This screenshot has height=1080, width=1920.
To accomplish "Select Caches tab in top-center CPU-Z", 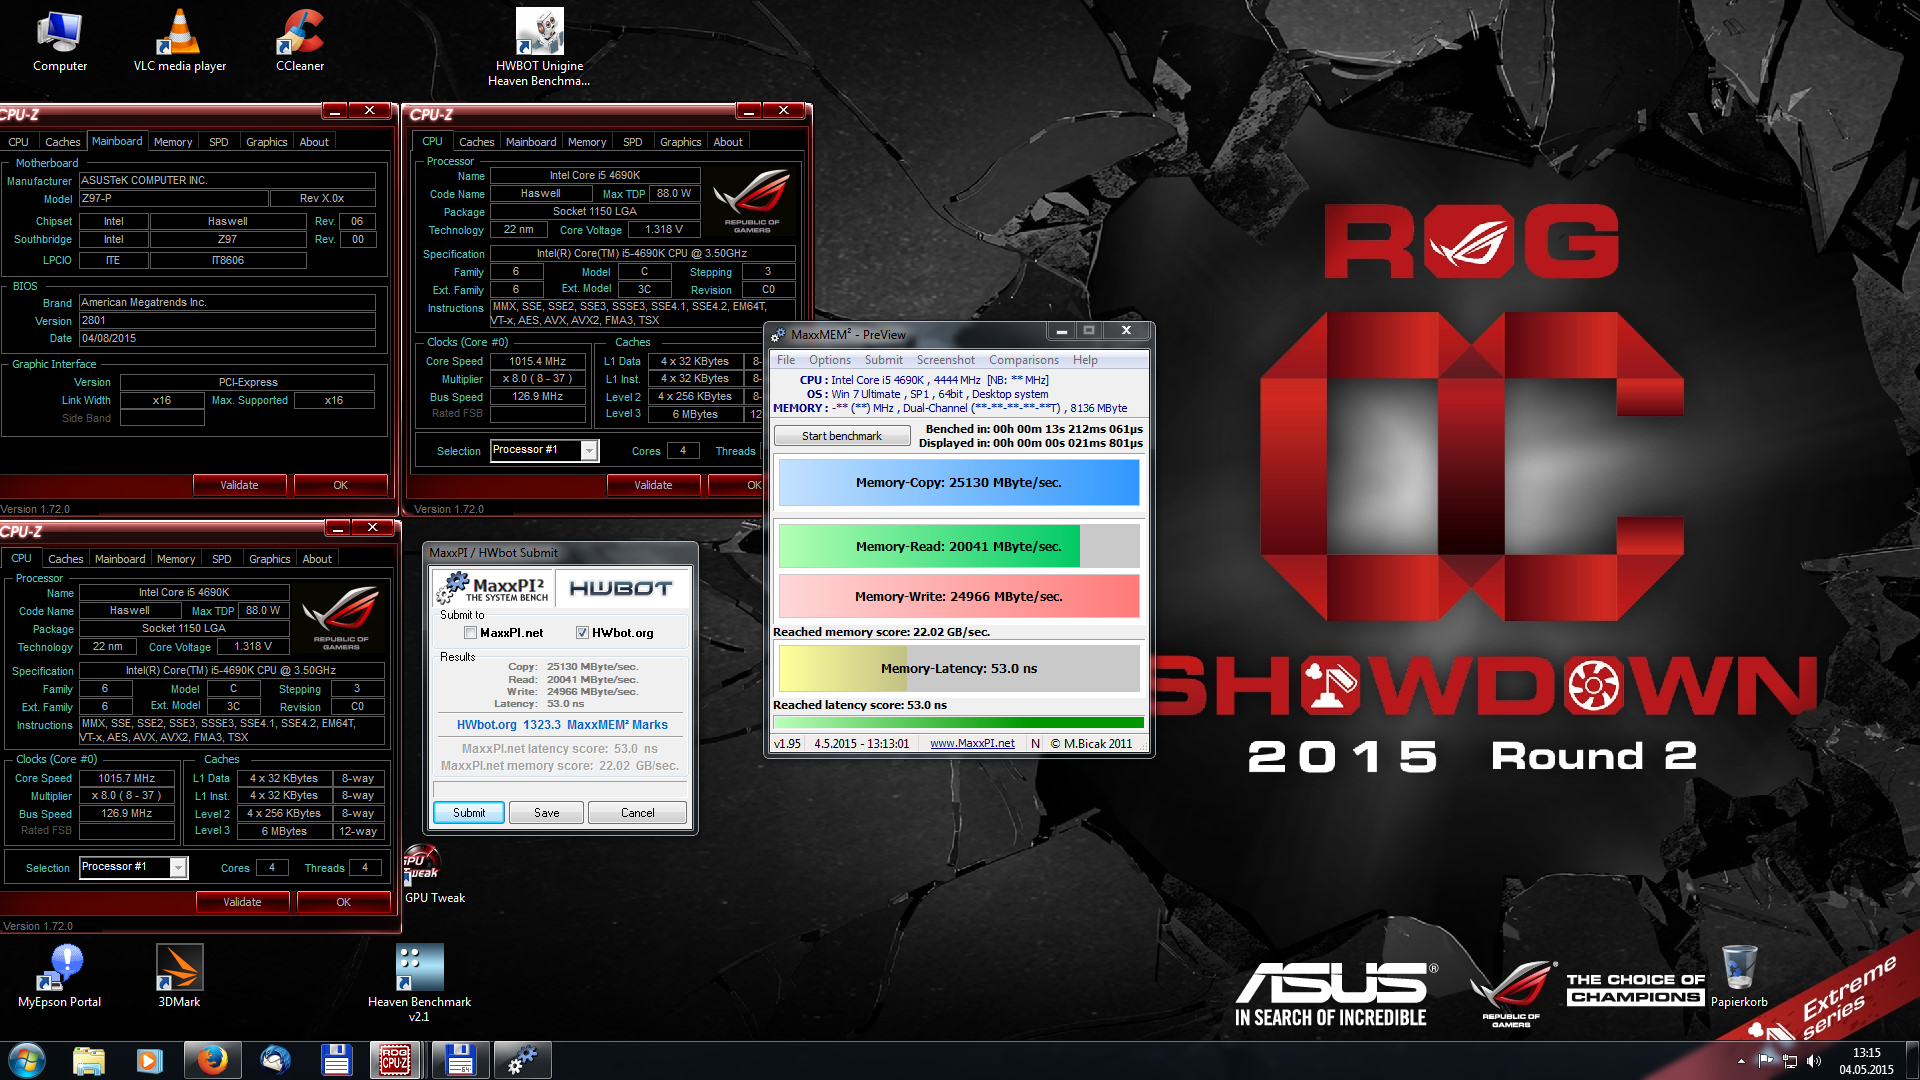I will tap(476, 142).
